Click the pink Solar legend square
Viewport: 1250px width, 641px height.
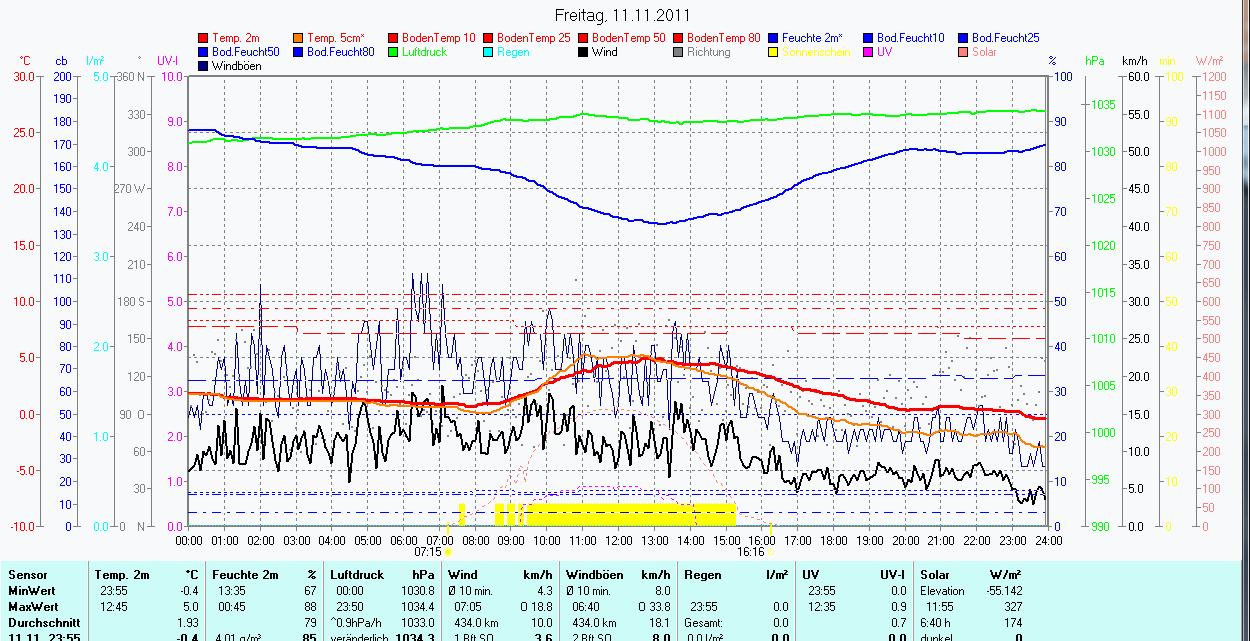click(x=964, y=52)
